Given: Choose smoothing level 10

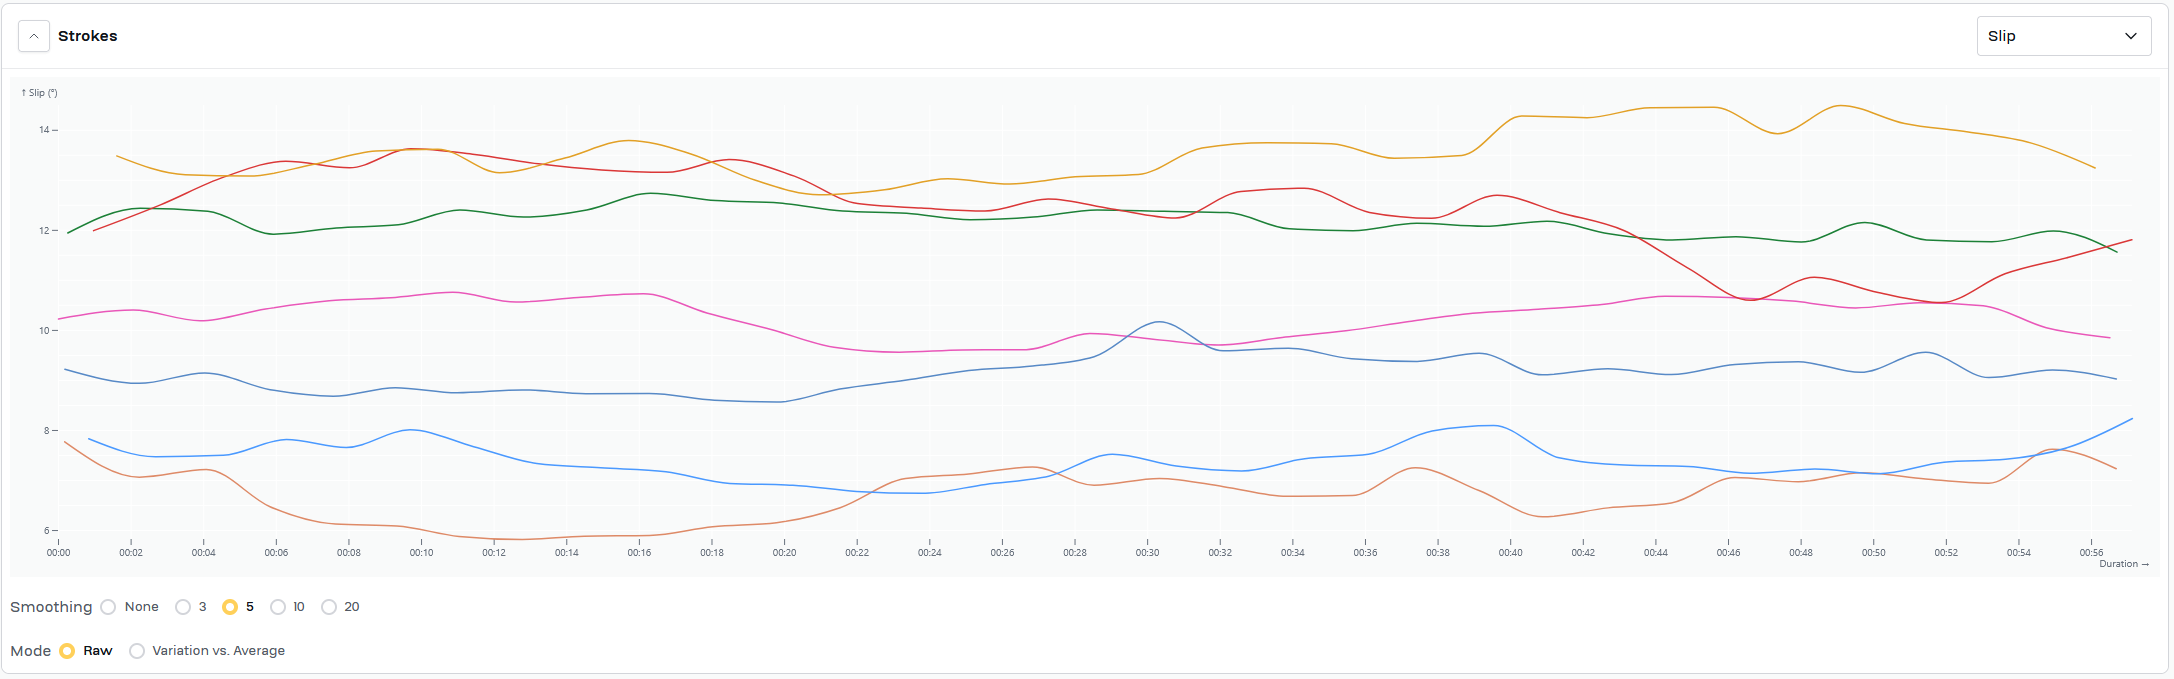Looking at the screenshot, I should pos(278,607).
